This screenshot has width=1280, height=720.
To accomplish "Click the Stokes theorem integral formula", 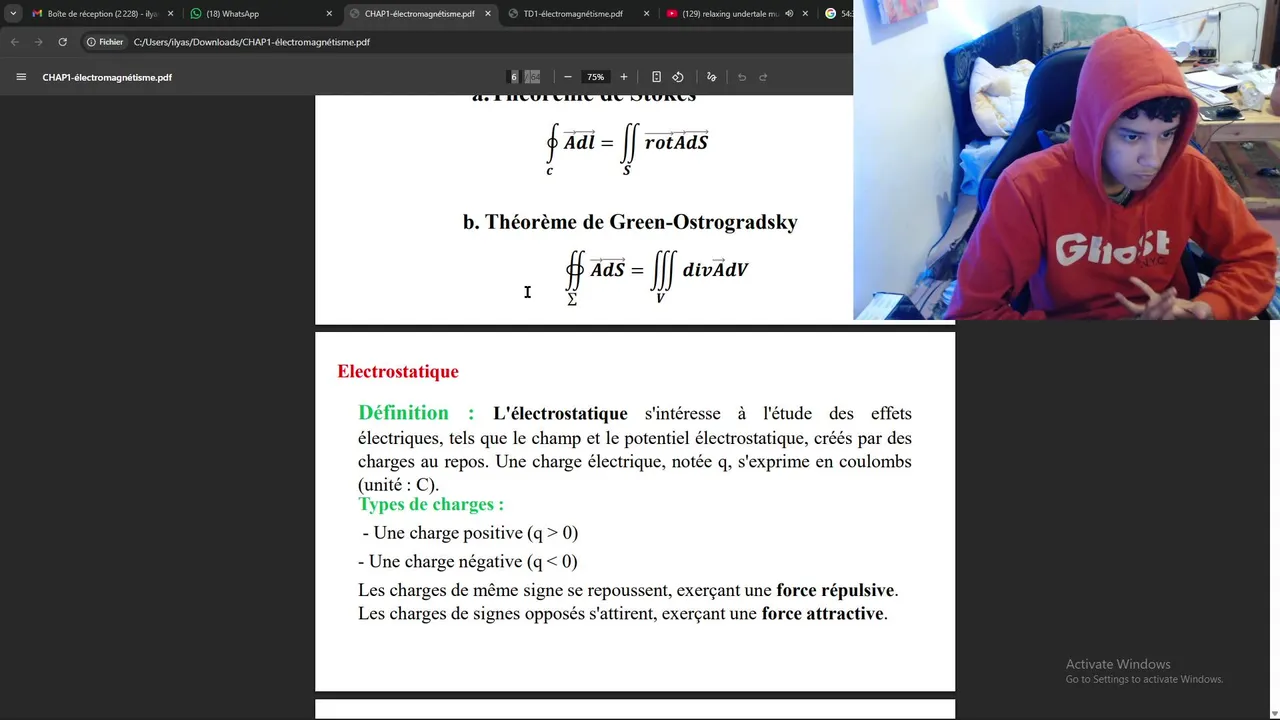I will 627,149.
